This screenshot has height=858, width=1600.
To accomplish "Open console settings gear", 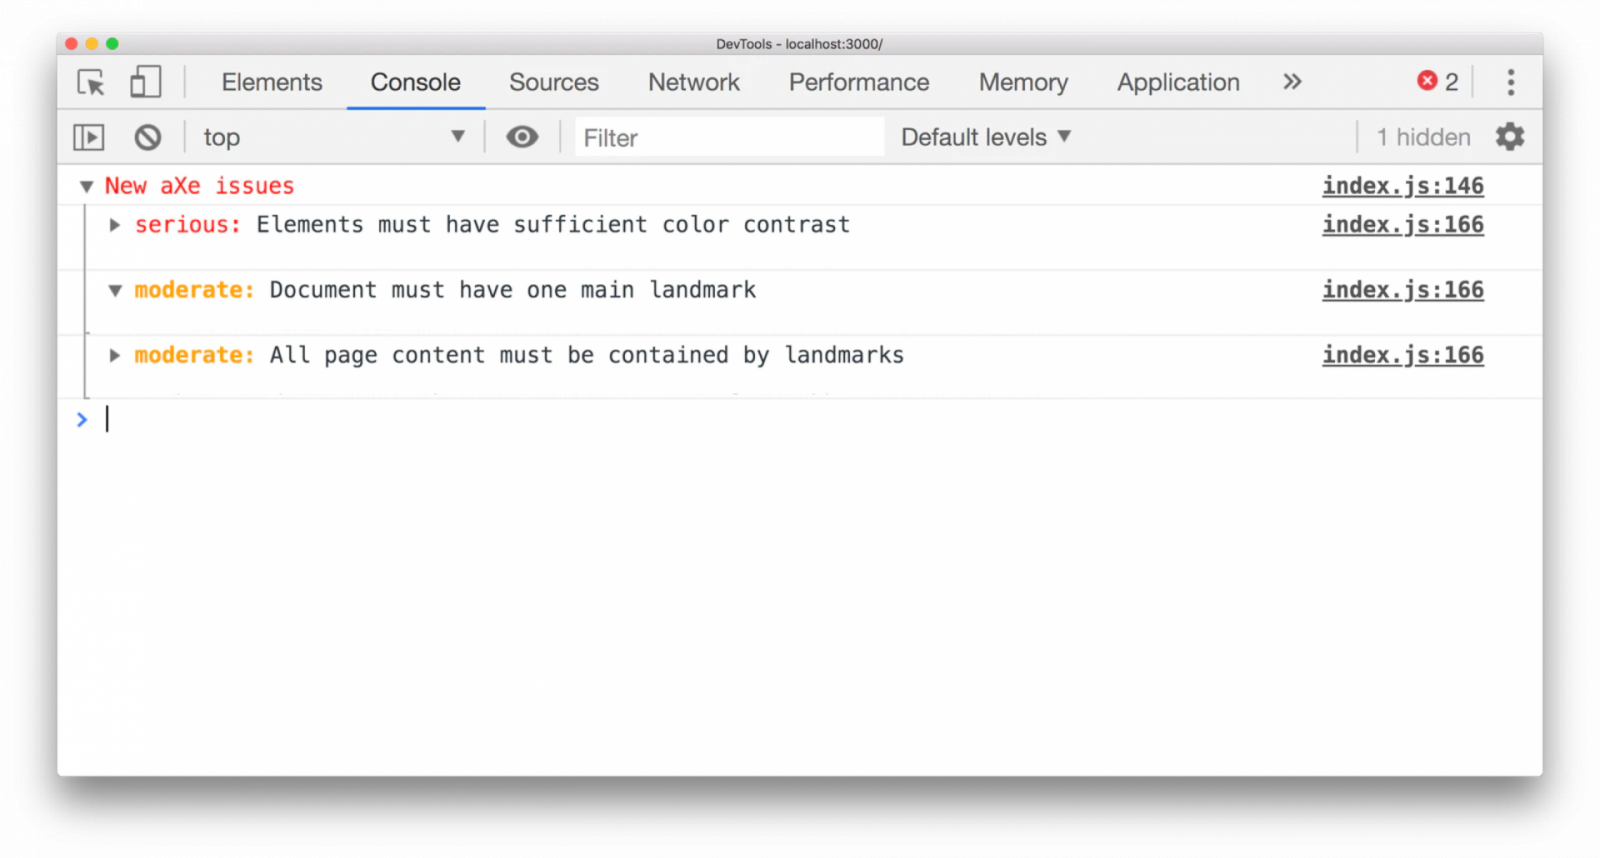I will point(1509,137).
